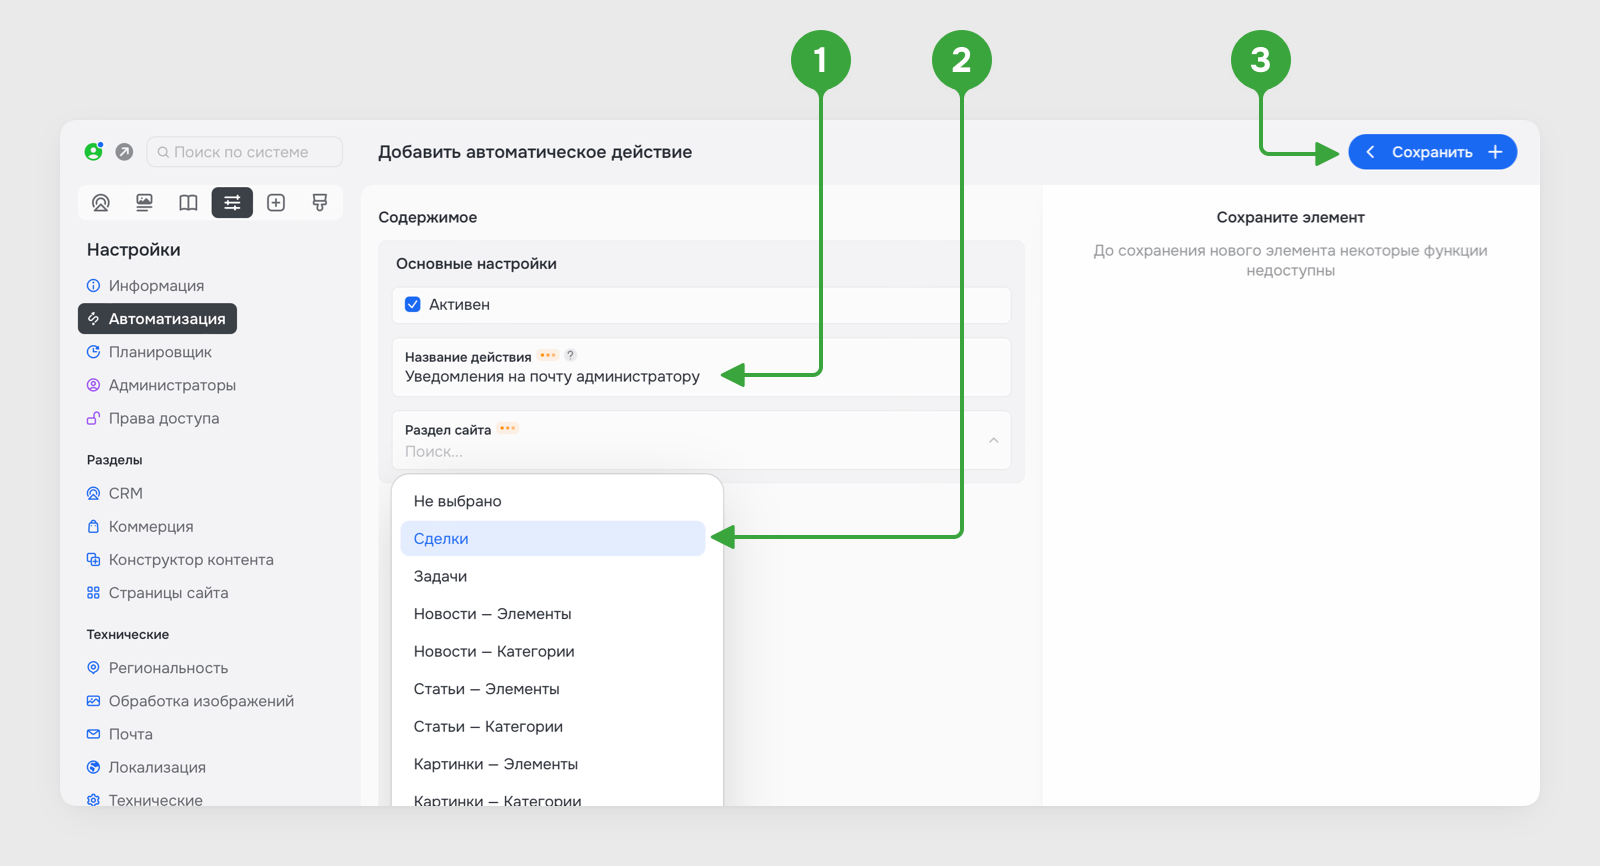
Task: Open the paint-brush design tab icon
Action: [x=320, y=203]
